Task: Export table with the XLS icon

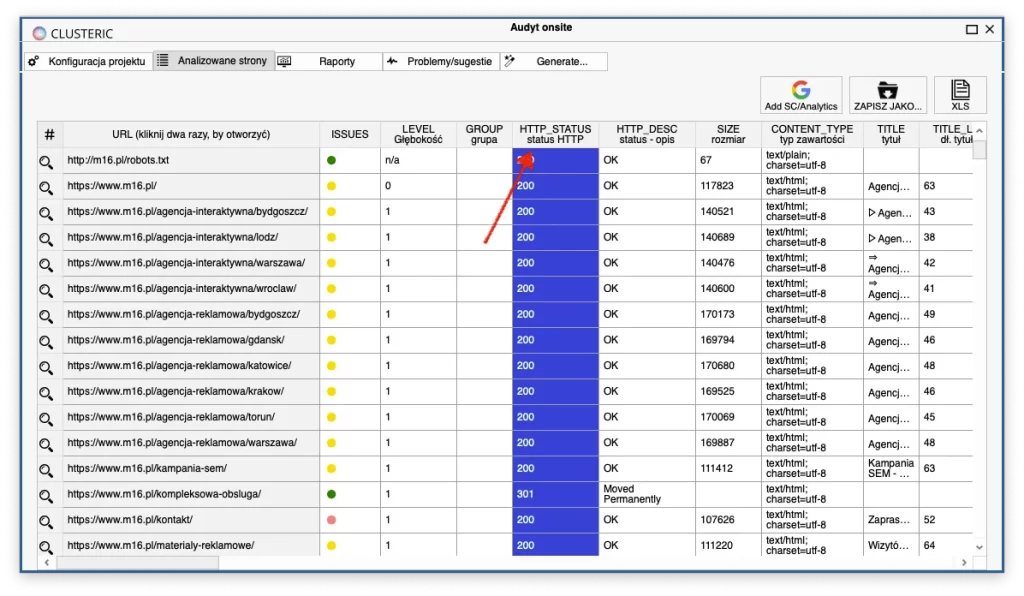Action: pos(959,95)
